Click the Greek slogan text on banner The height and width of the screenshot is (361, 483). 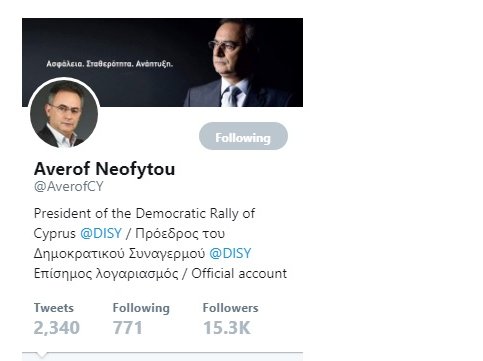pyautogui.click(x=109, y=64)
